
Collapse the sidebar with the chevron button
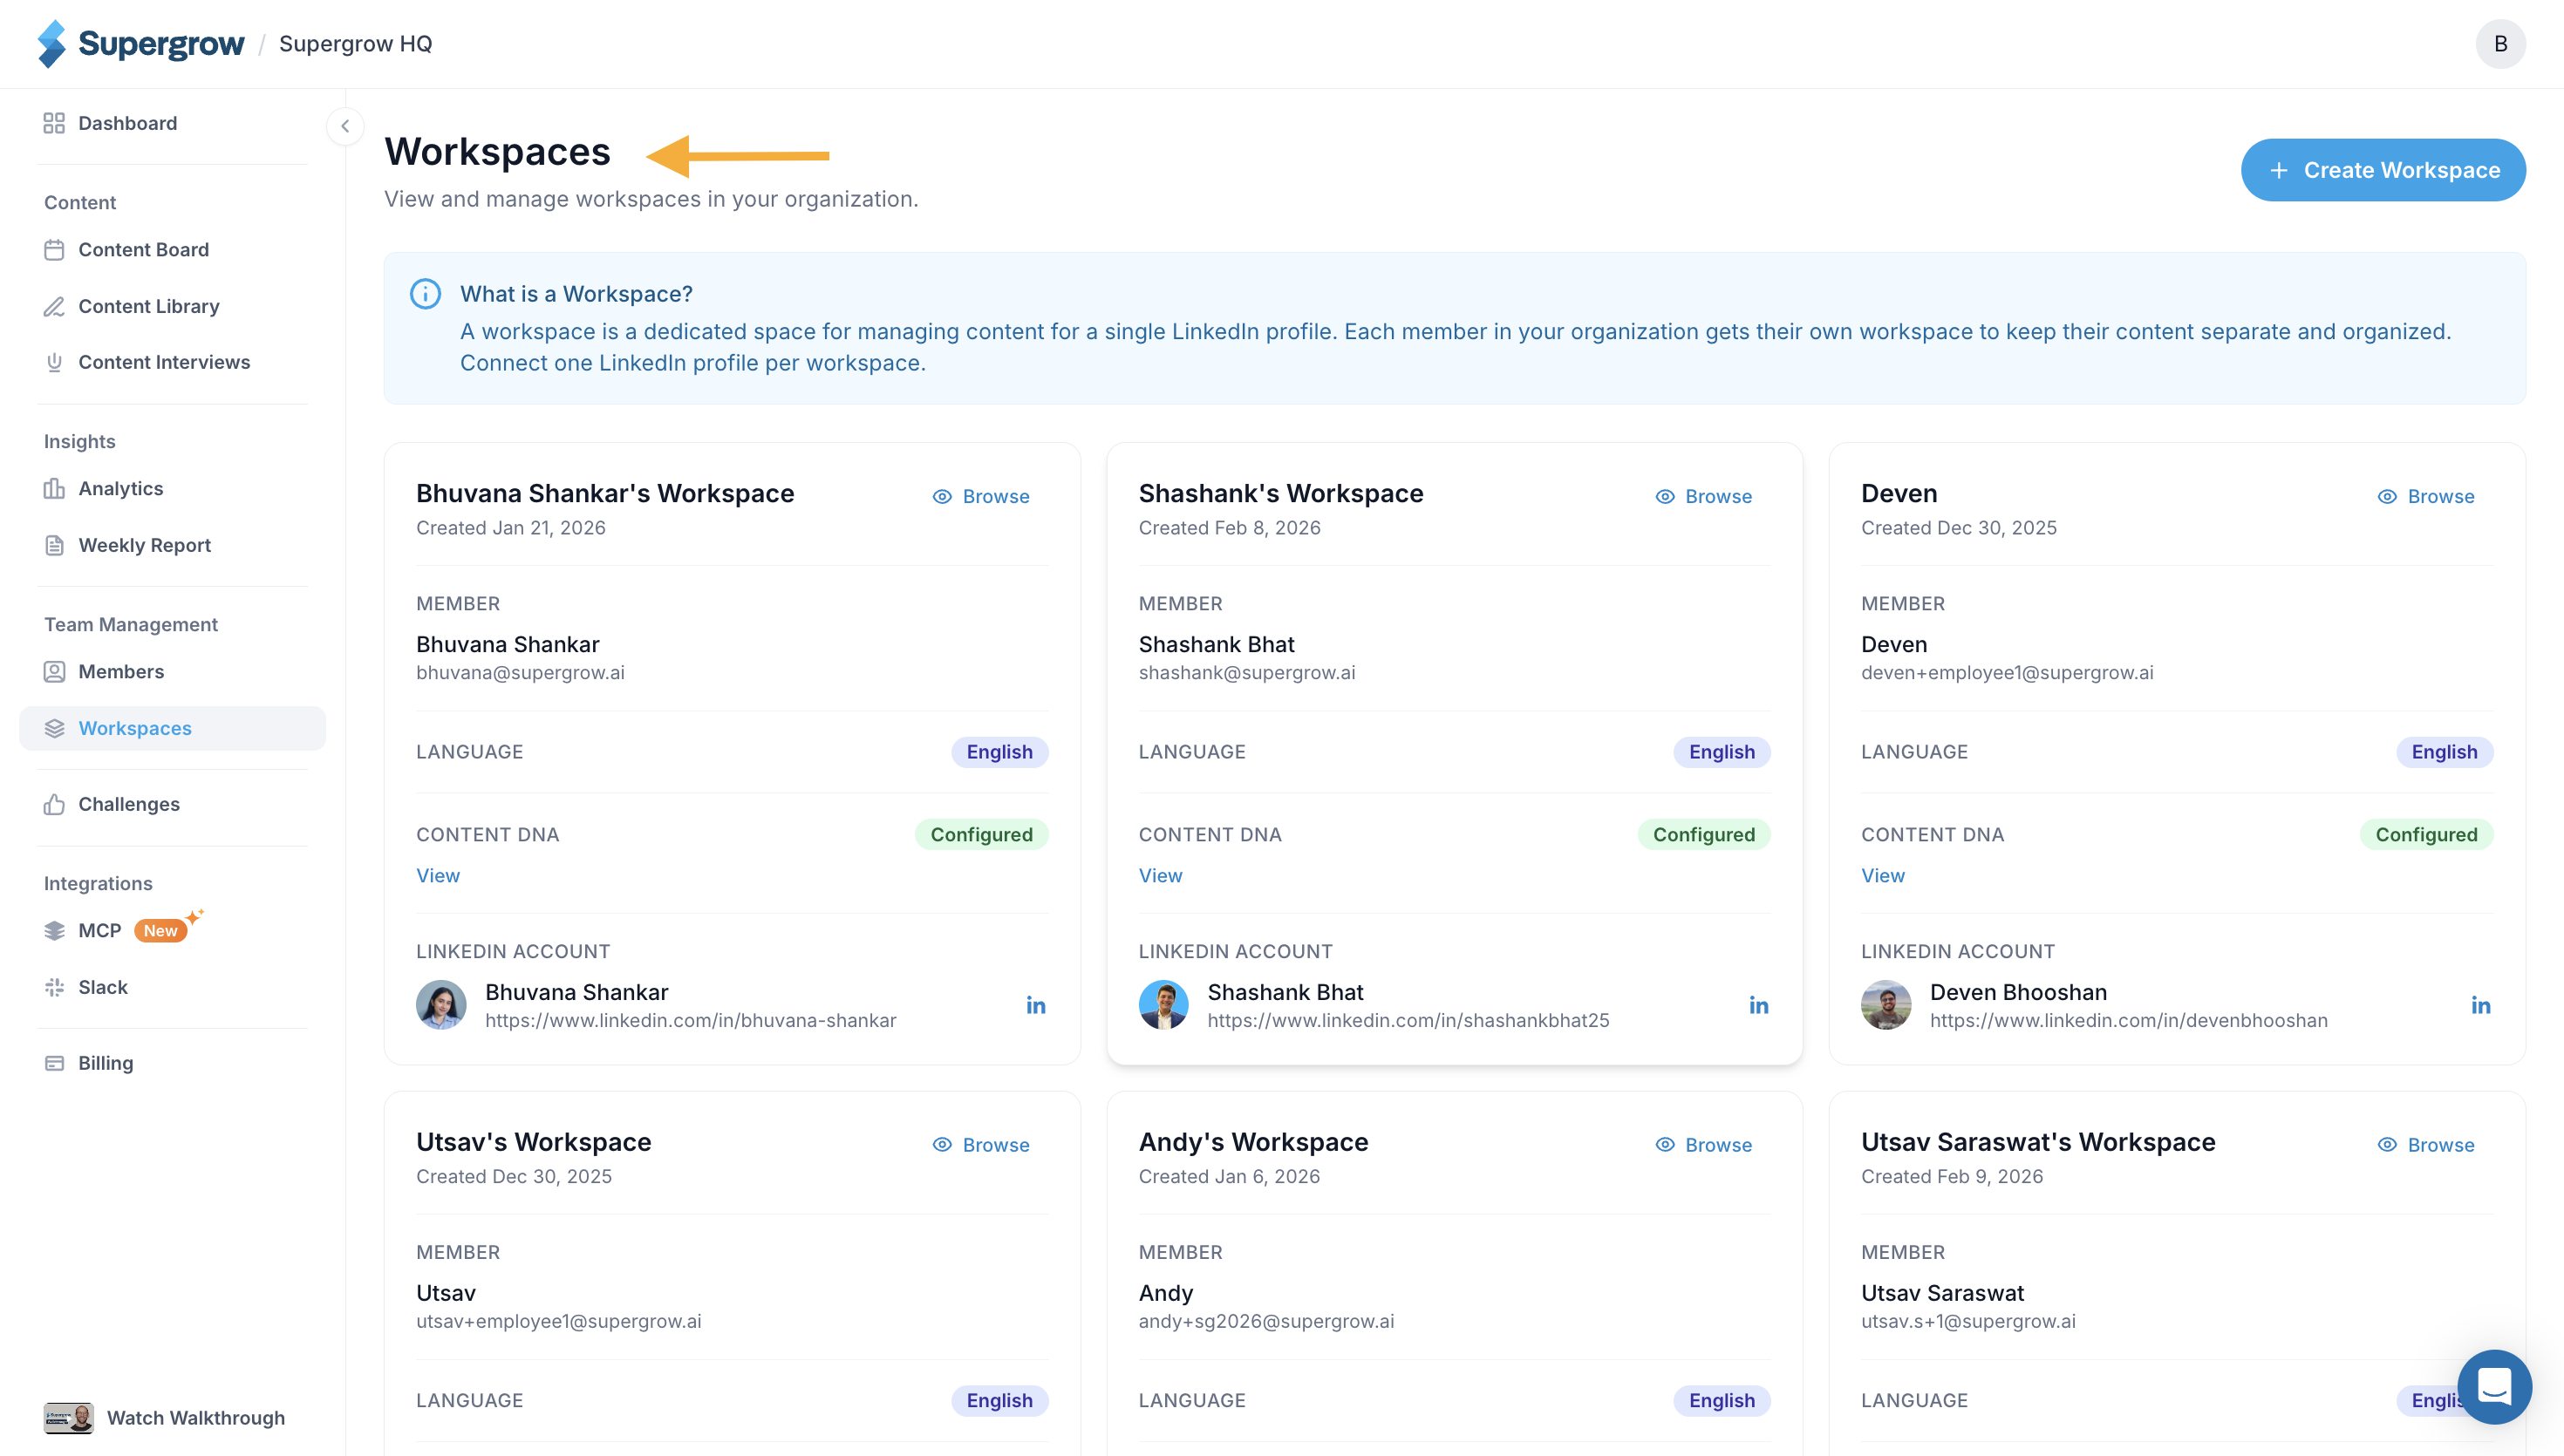click(345, 126)
